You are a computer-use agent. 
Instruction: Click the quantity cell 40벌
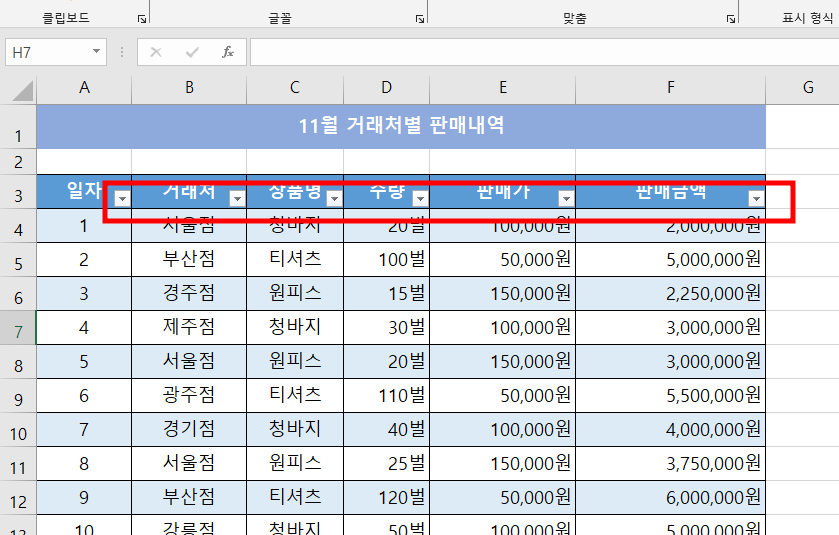pyautogui.click(x=386, y=429)
